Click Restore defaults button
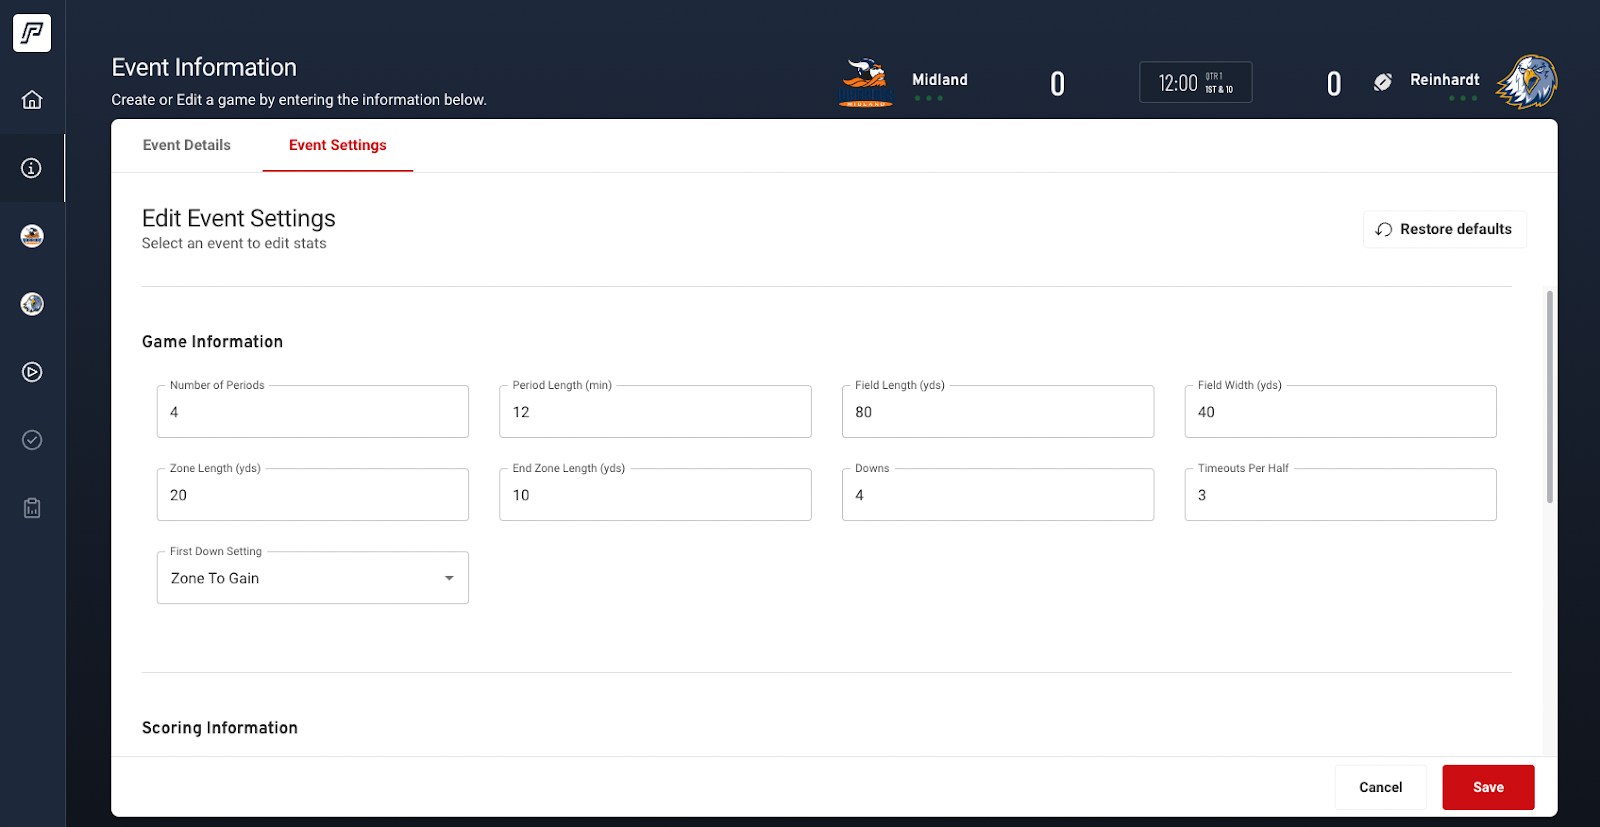 (x=1444, y=229)
